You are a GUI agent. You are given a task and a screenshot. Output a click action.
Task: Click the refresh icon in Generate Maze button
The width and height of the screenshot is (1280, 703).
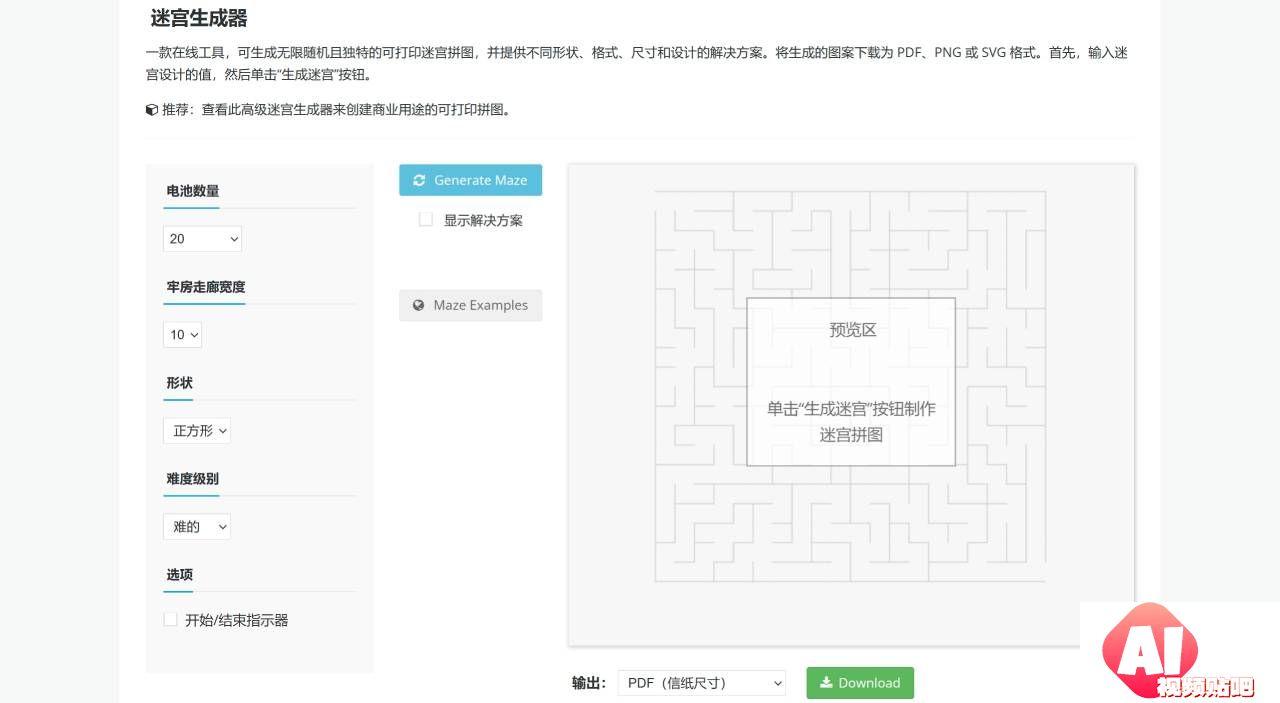click(x=419, y=180)
